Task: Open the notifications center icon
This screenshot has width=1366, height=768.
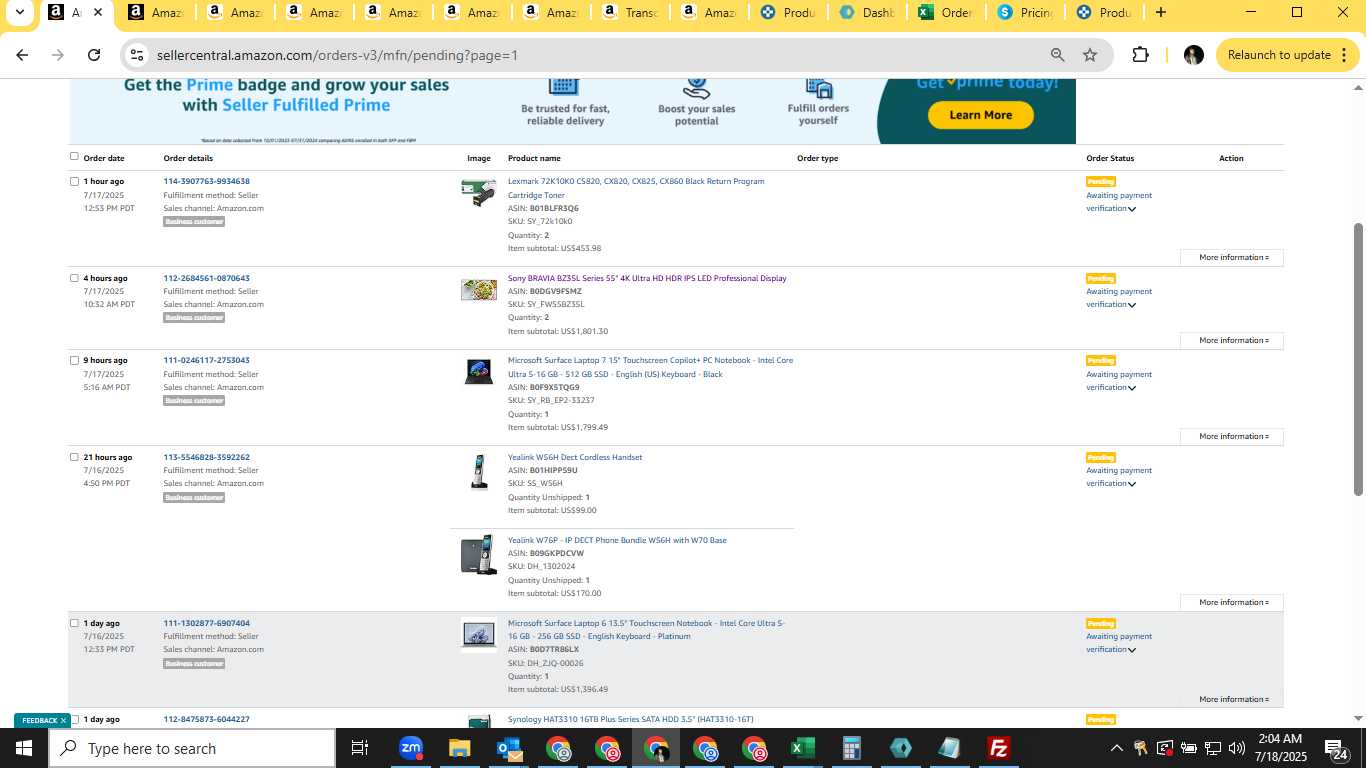Action: click(x=1337, y=748)
